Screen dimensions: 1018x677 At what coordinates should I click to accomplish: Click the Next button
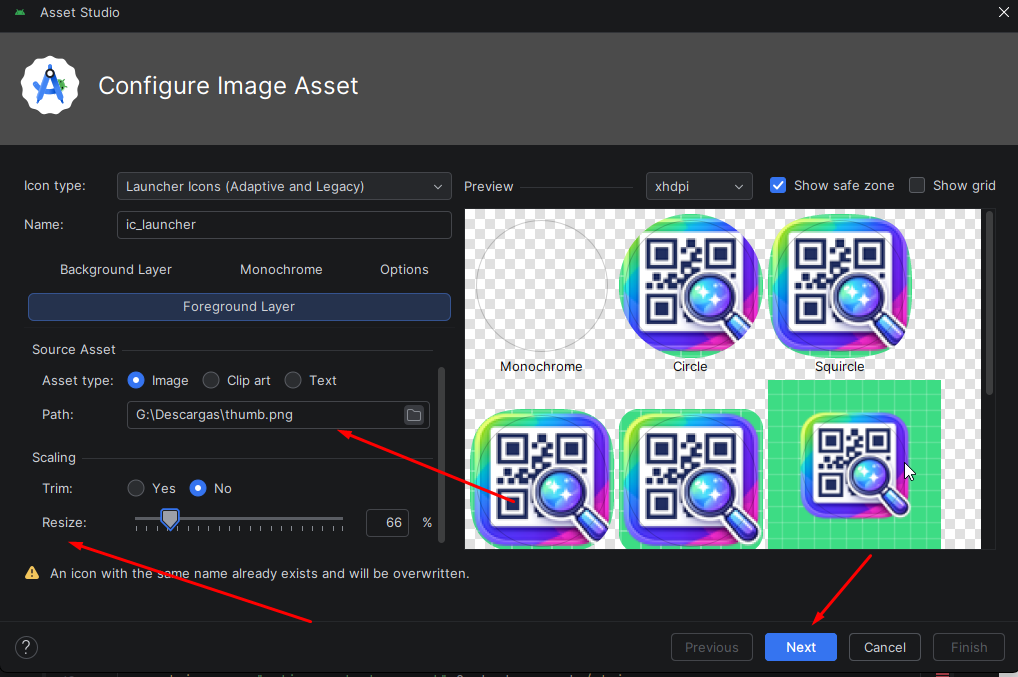pyautogui.click(x=801, y=647)
